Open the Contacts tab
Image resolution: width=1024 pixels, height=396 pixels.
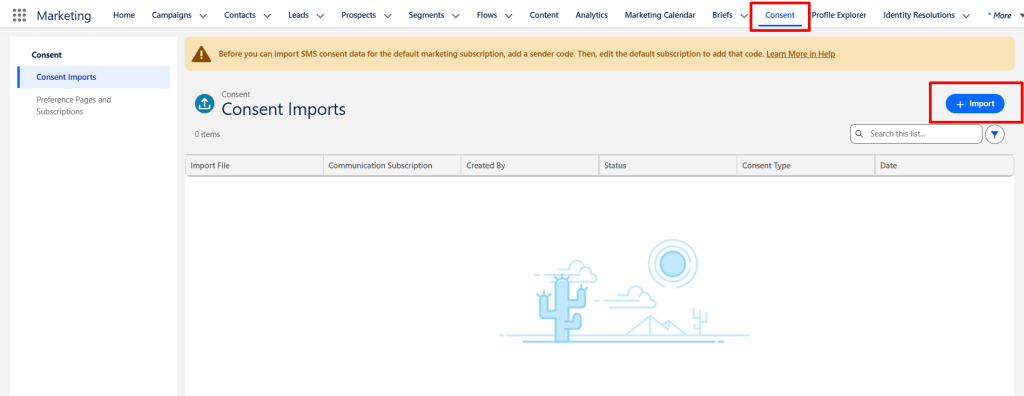point(240,15)
